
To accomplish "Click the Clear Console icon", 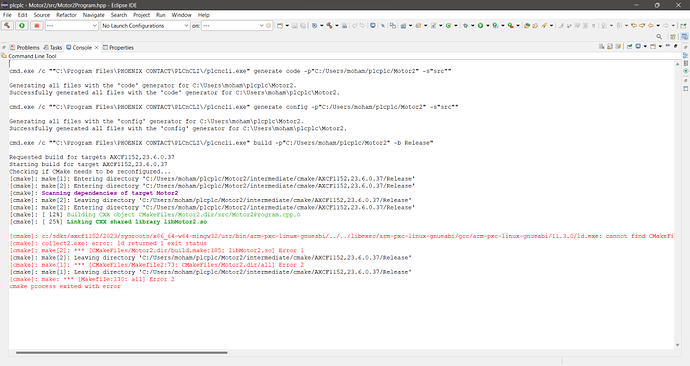I will point(602,46).
